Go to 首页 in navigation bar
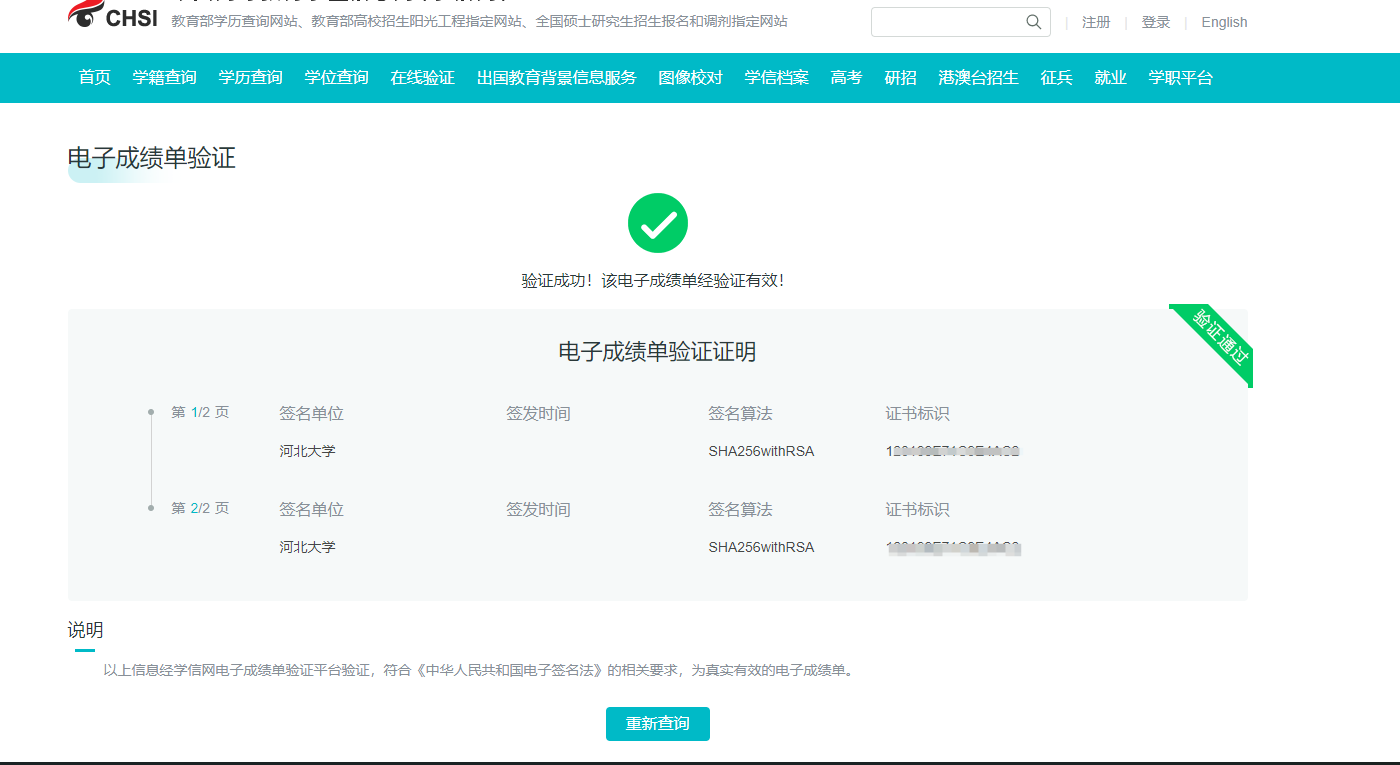Viewport: 1400px width, 765px height. pos(95,78)
